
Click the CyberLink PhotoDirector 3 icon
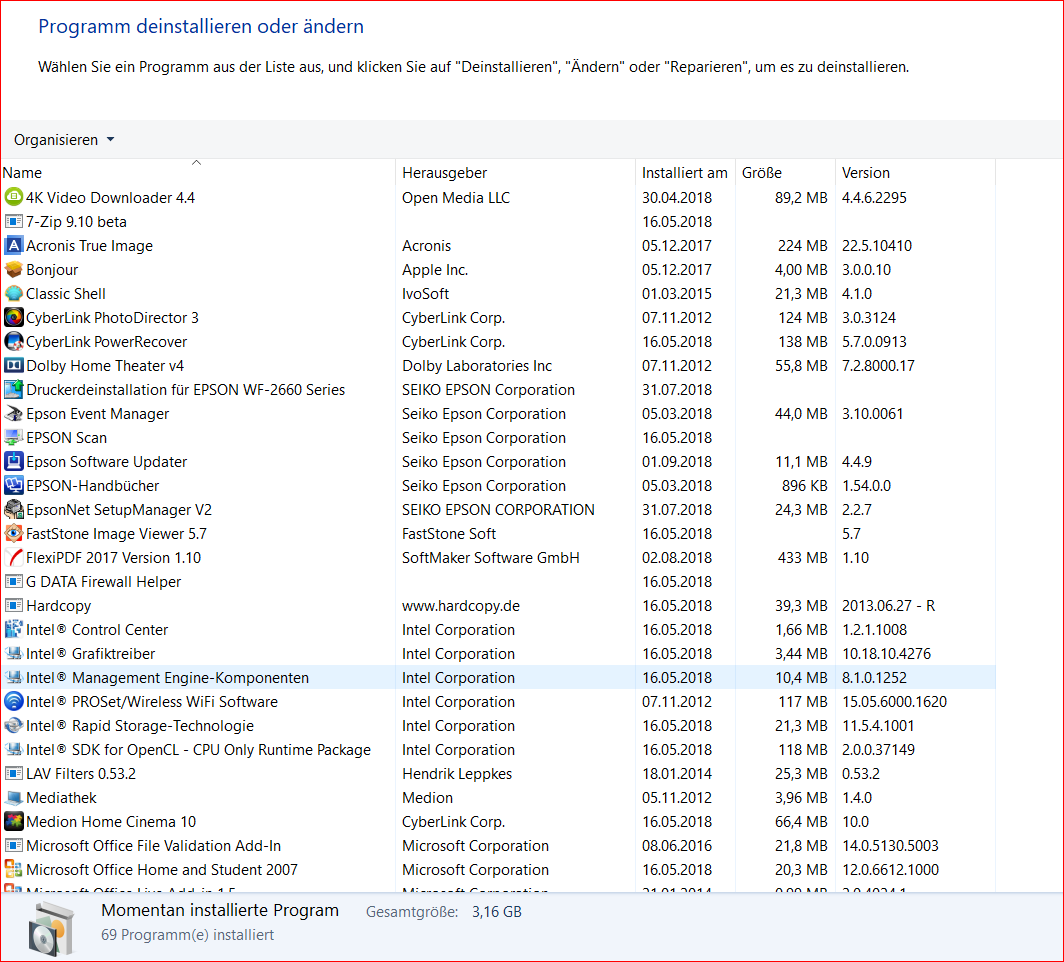pos(14,318)
